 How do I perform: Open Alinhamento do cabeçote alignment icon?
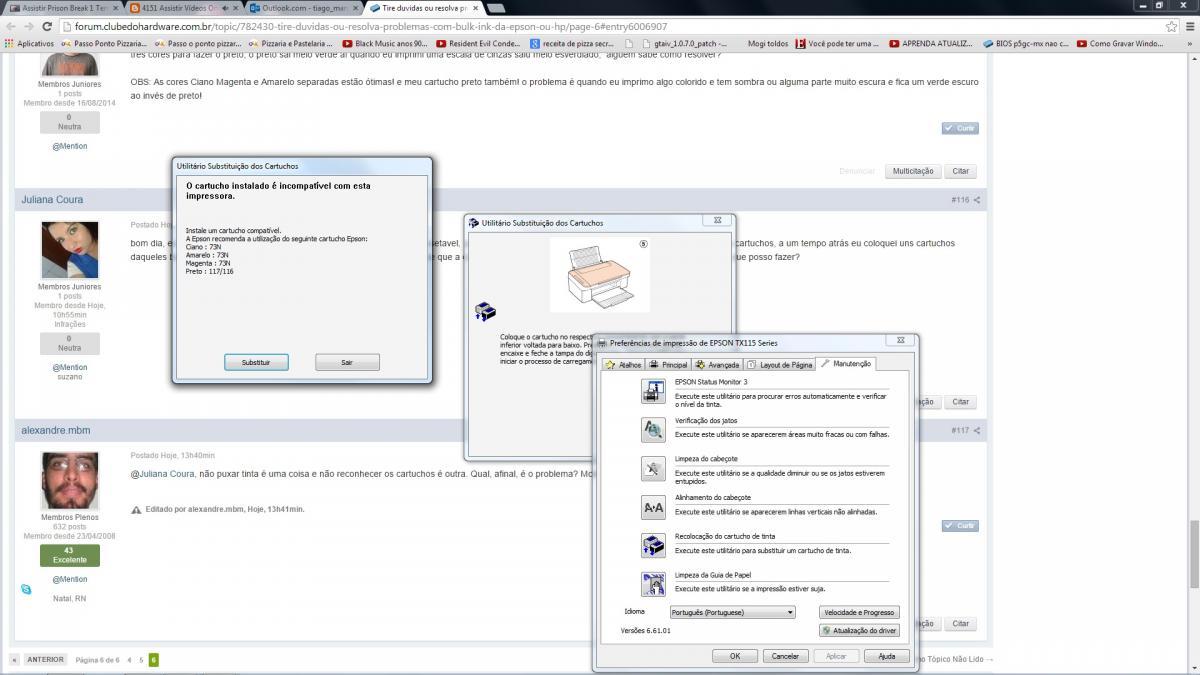pyautogui.click(x=653, y=507)
